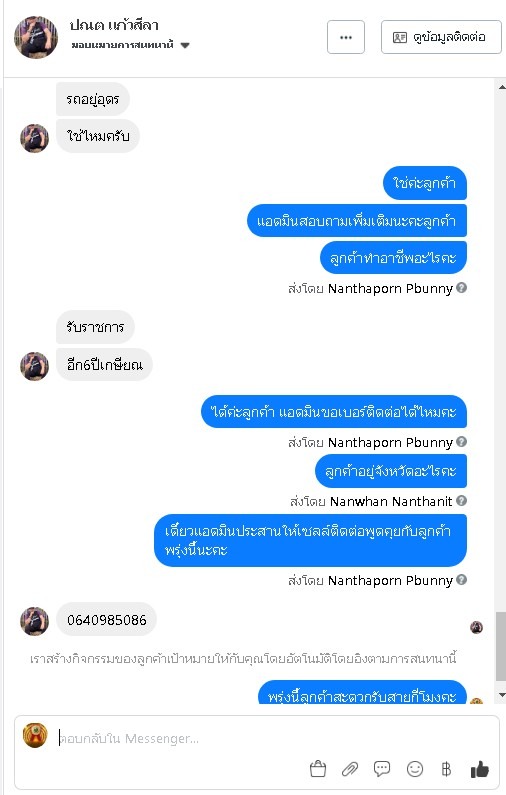Open the emoji smiley picker
This screenshot has height=795, width=506.
coord(415,769)
